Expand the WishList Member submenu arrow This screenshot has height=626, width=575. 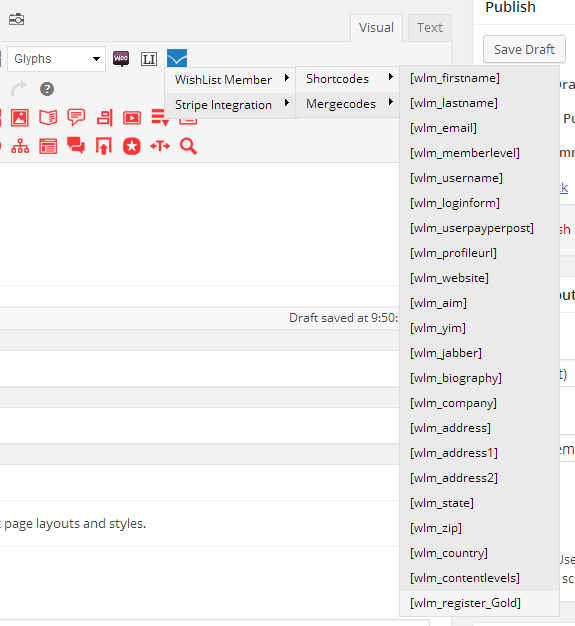click(286, 77)
